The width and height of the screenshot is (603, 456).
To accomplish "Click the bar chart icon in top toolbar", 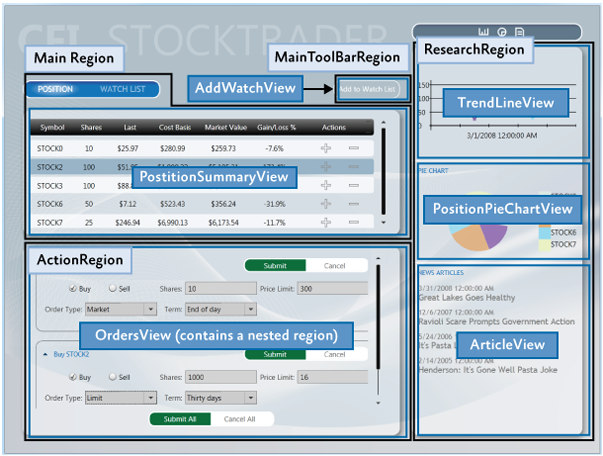I will 484,32.
